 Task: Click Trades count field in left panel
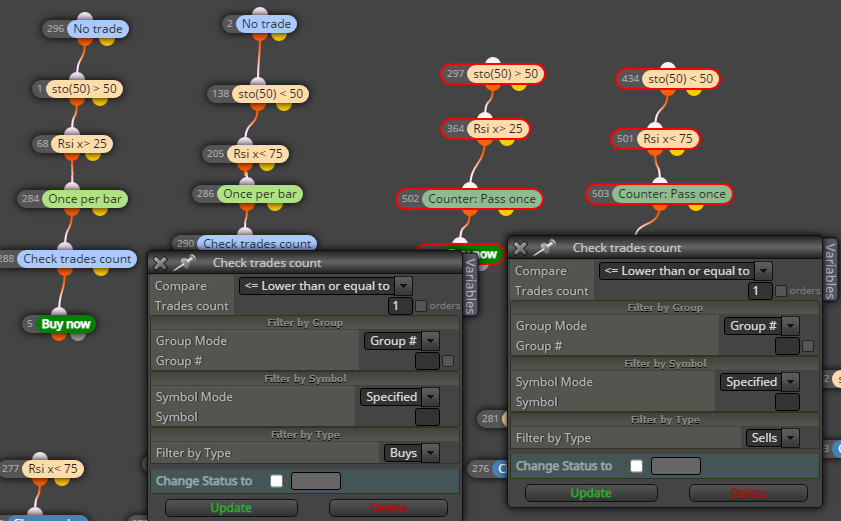(x=400, y=306)
